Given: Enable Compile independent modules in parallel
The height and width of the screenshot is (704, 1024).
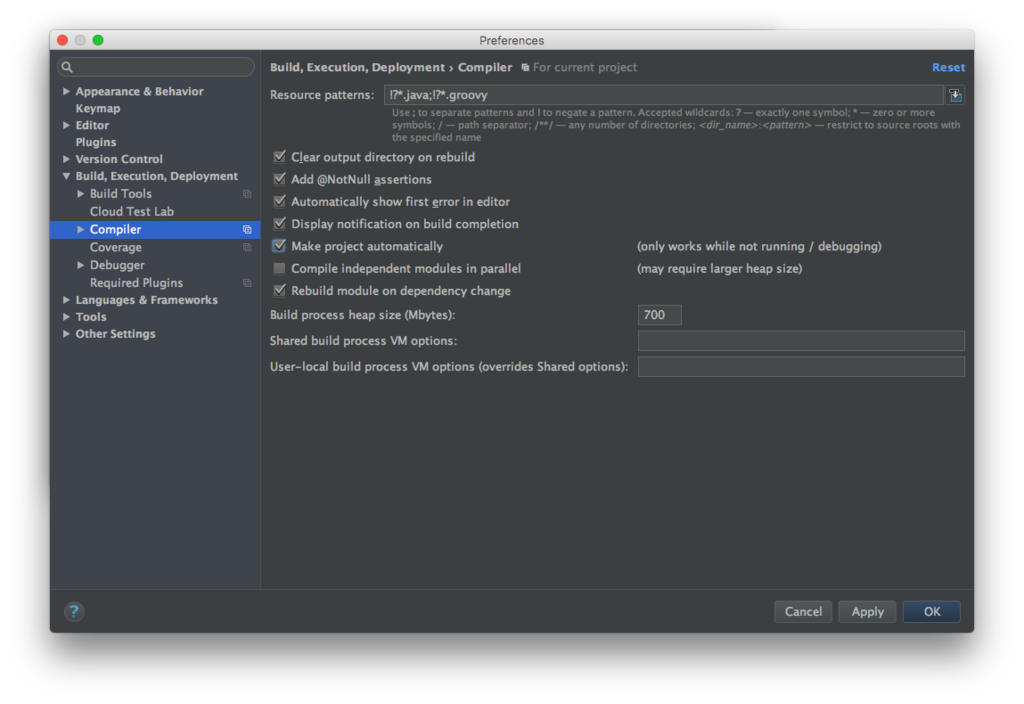Looking at the screenshot, I should (x=280, y=269).
